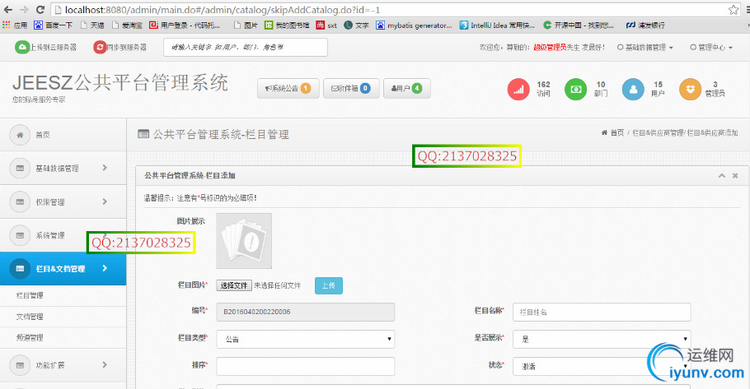The width and height of the screenshot is (750, 389).
Task: Click the list icon beside the page title
Action: point(143,134)
